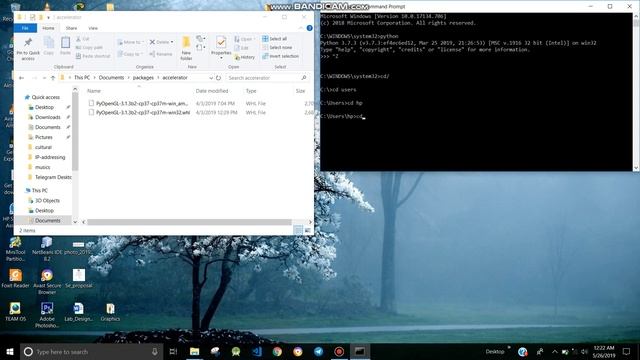Sort by Date modified column header
Image resolution: width=640 pixels, height=360 pixels.
(212, 91)
